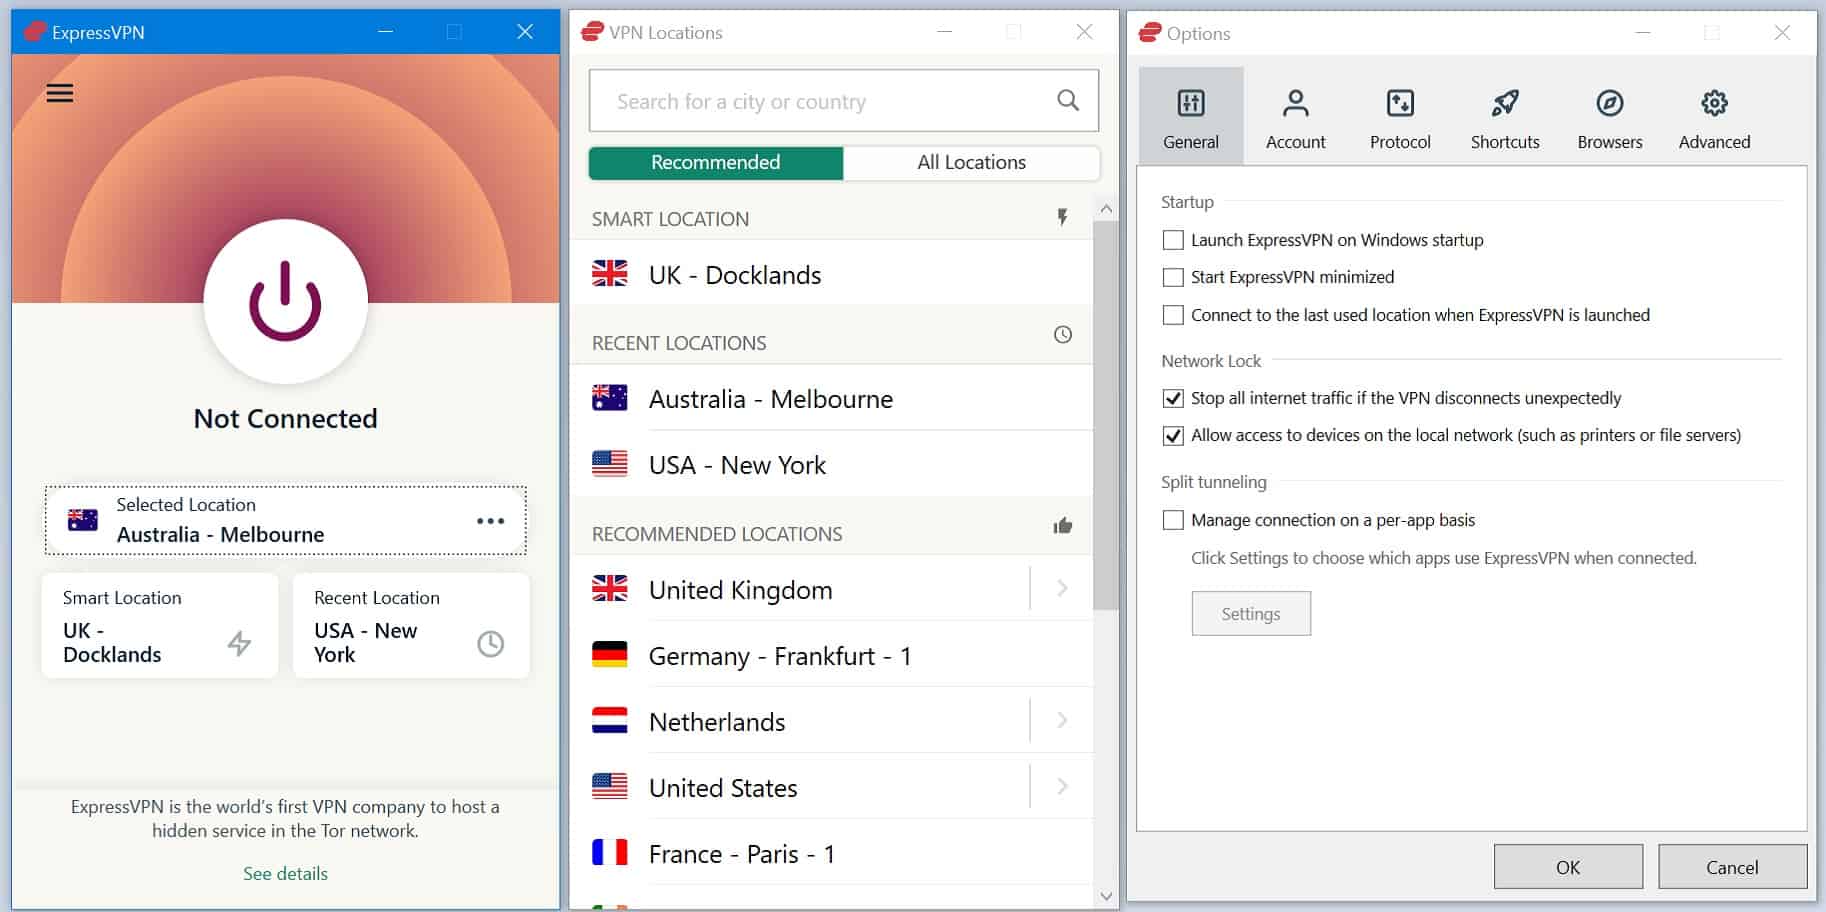Click the clock icon in the Recent Location card
This screenshot has width=1826, height=912.
click(490, 643)
